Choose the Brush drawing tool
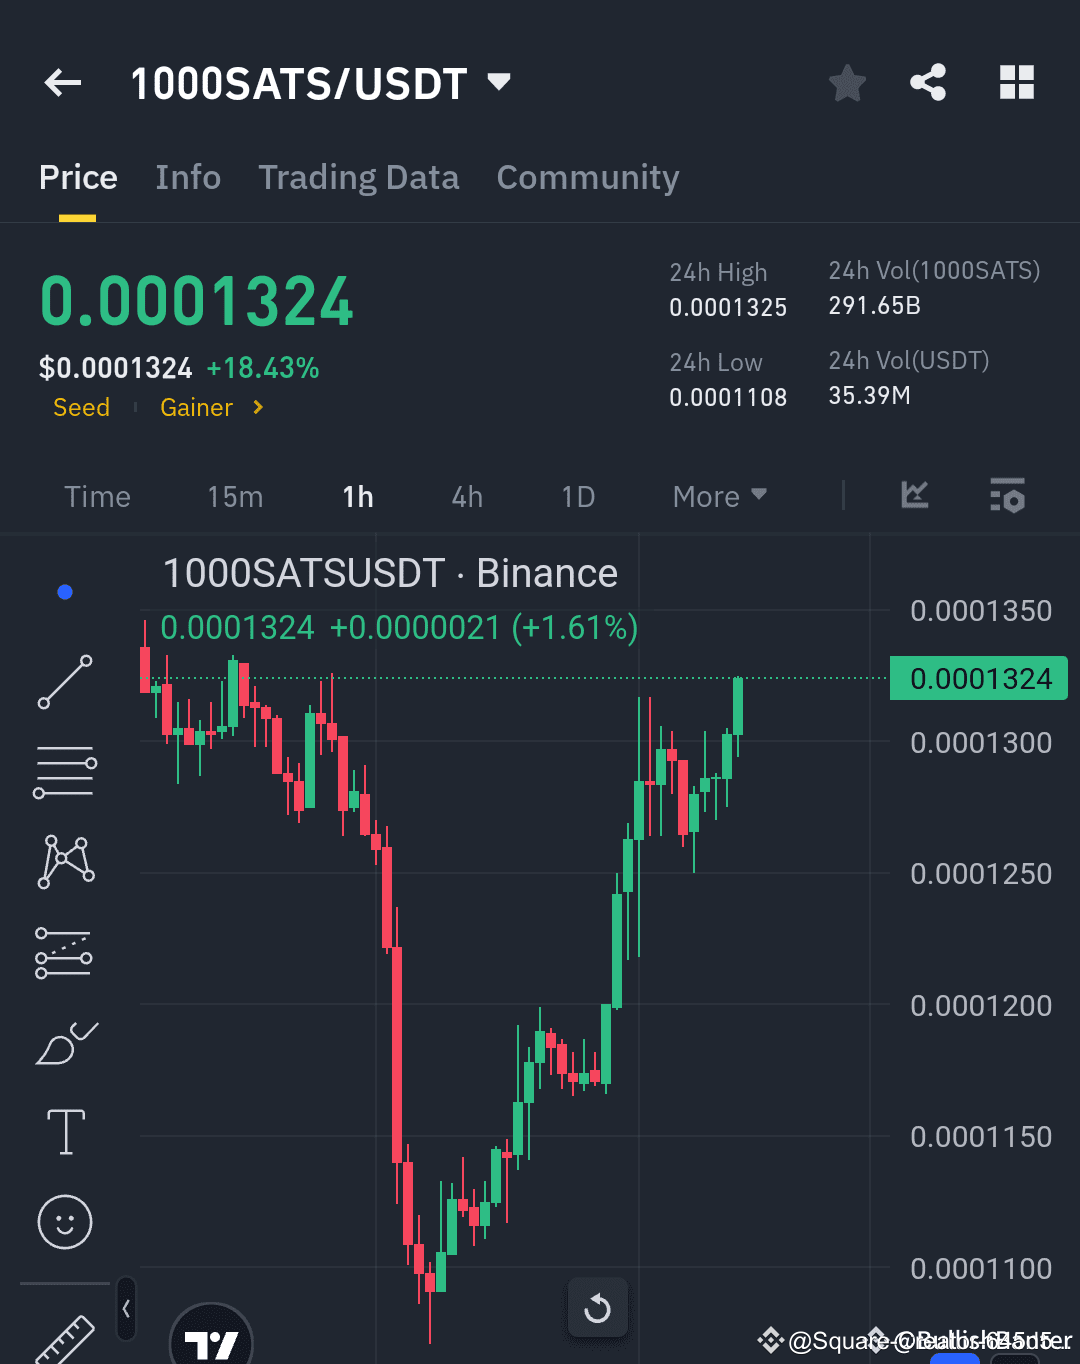The height and width of the screenshot is (1364, 1080). pos(65,1042)
